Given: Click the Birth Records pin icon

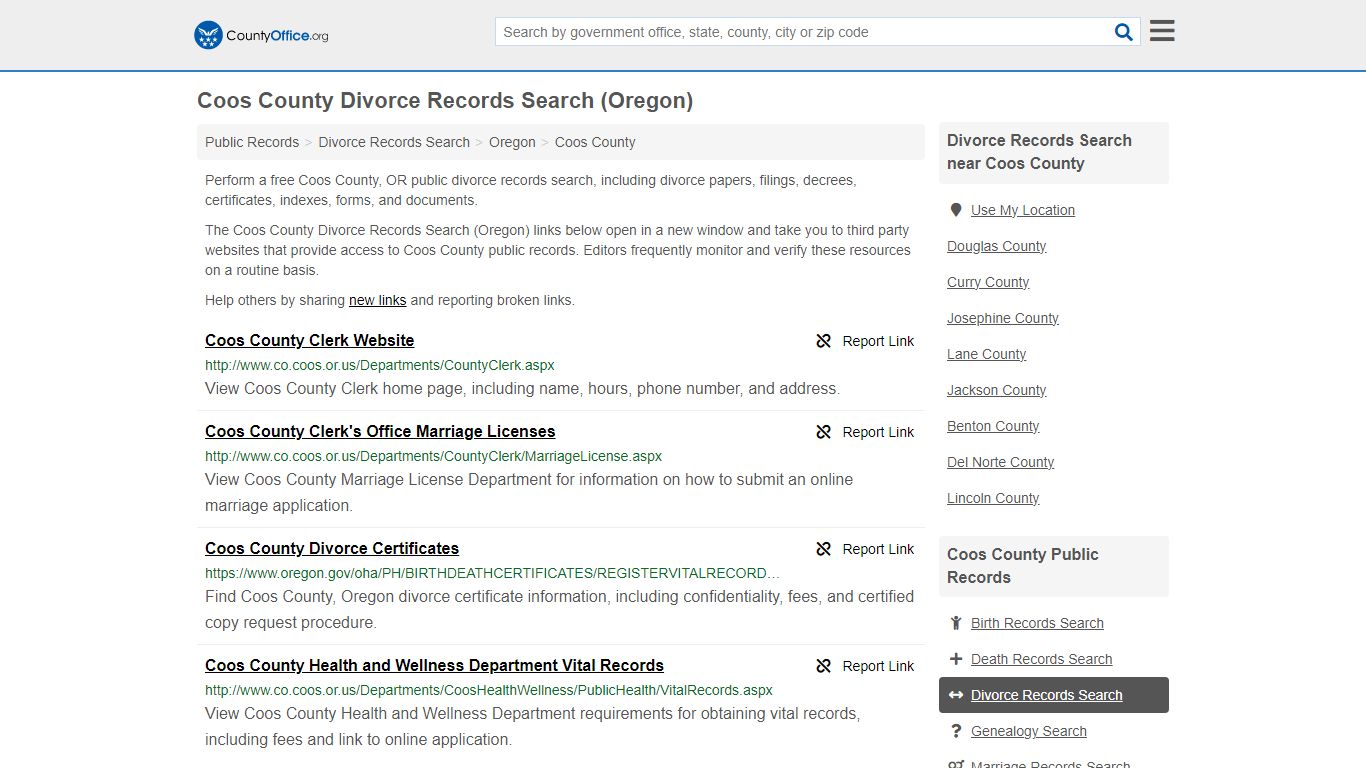Looking at the screenshot, I should click(956, 623).
